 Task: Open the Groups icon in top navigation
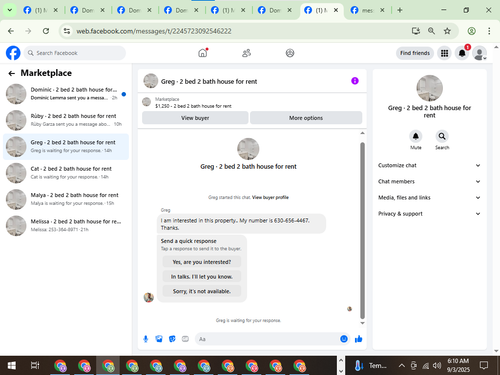coord(290,53)
